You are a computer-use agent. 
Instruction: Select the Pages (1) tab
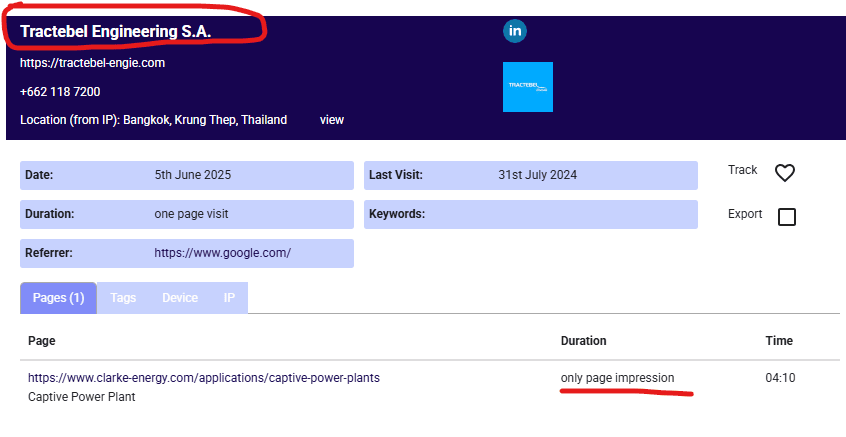(x=58, y=298)
